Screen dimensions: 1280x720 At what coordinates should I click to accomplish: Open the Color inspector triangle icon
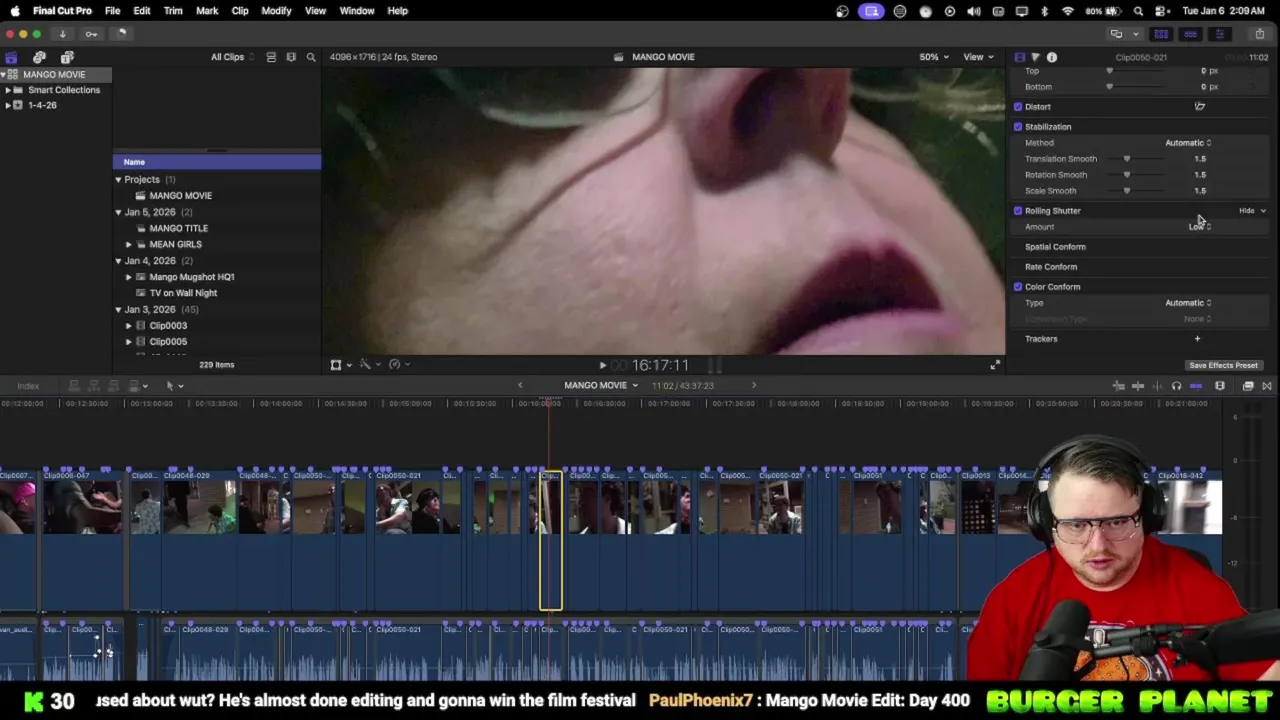point(1035,57)
